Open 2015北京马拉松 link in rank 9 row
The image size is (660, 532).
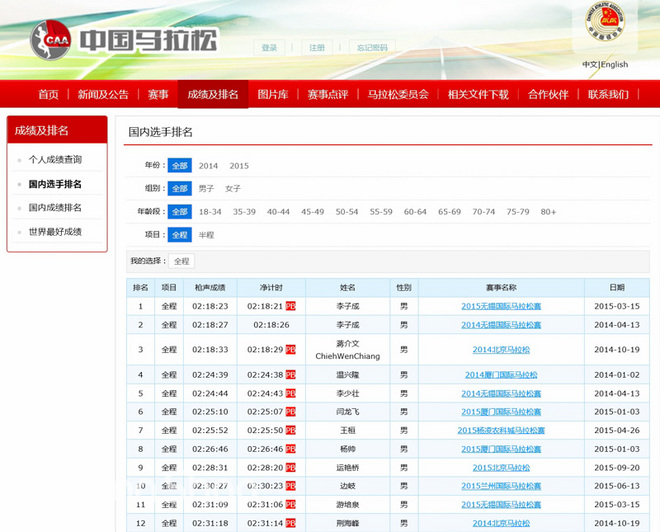point(501,468)
